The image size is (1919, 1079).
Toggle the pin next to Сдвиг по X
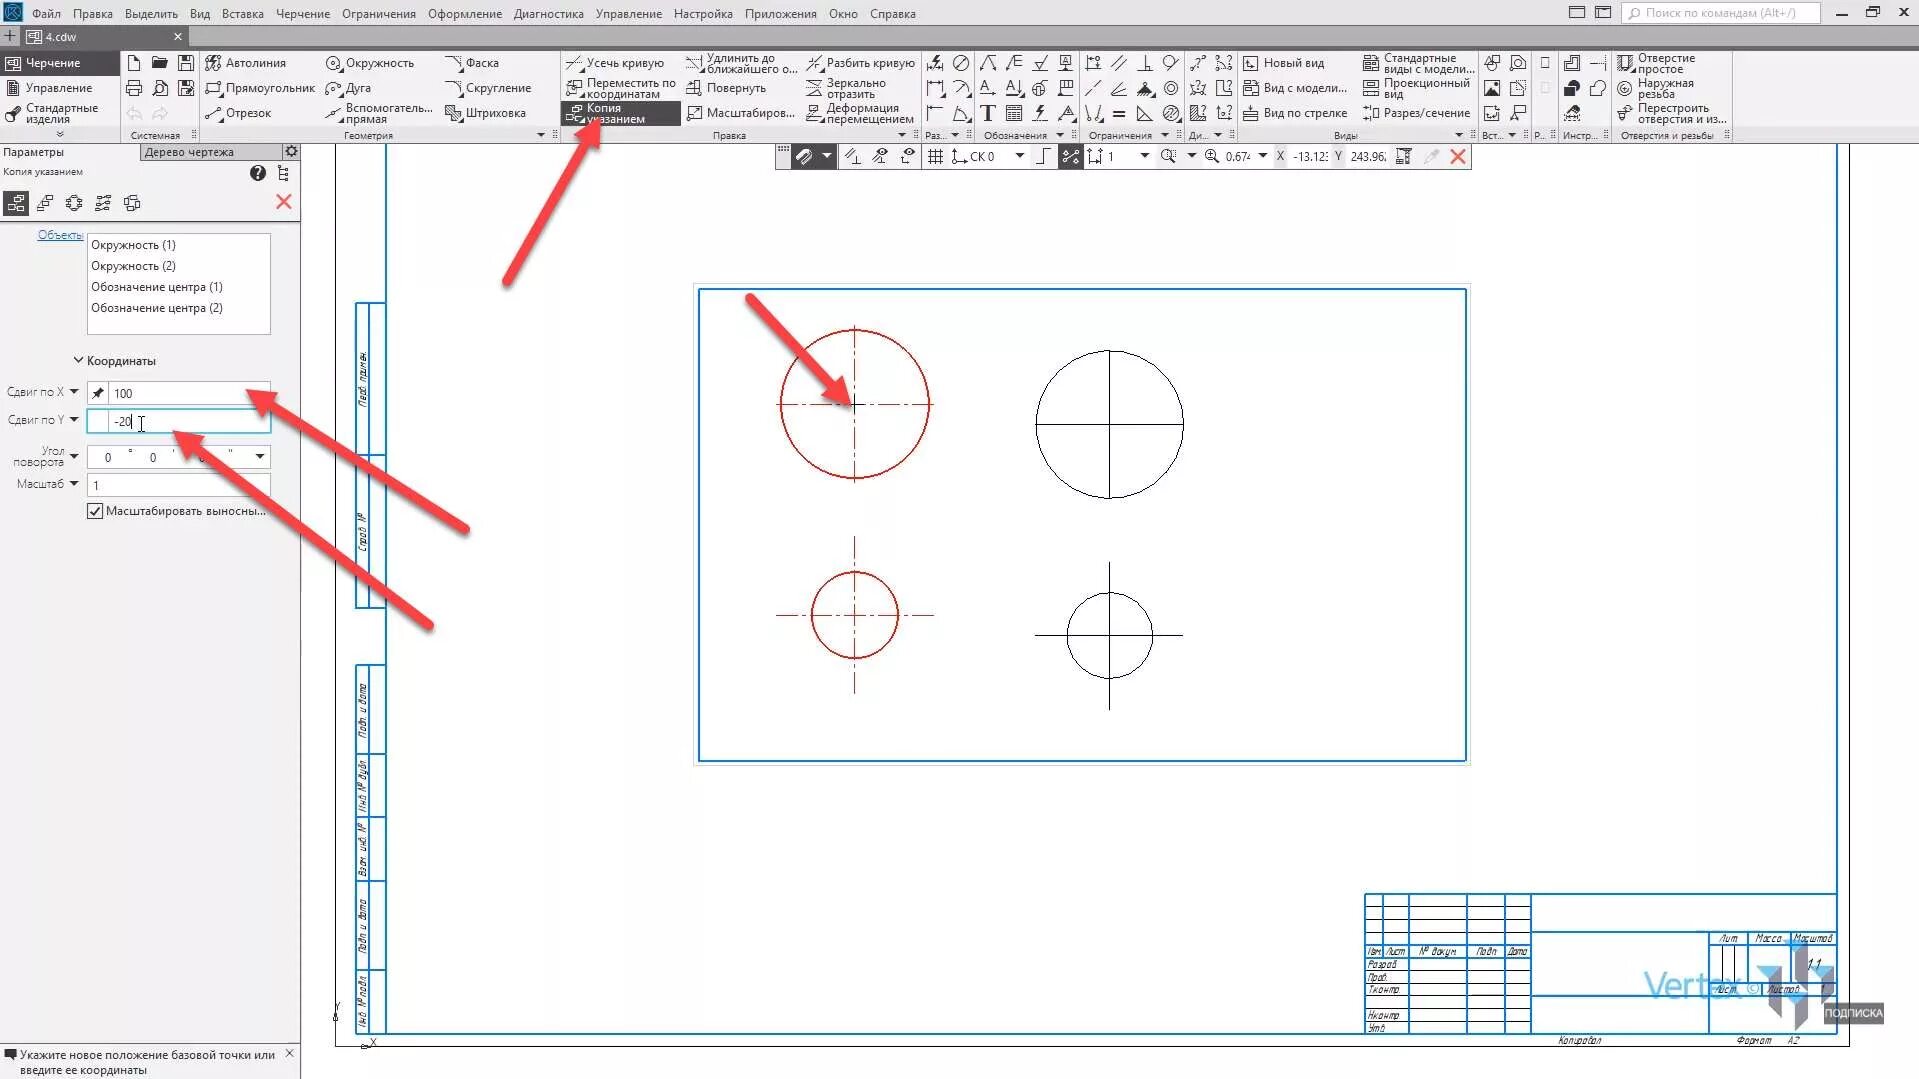pyautogui.click(x=98, y=393)
